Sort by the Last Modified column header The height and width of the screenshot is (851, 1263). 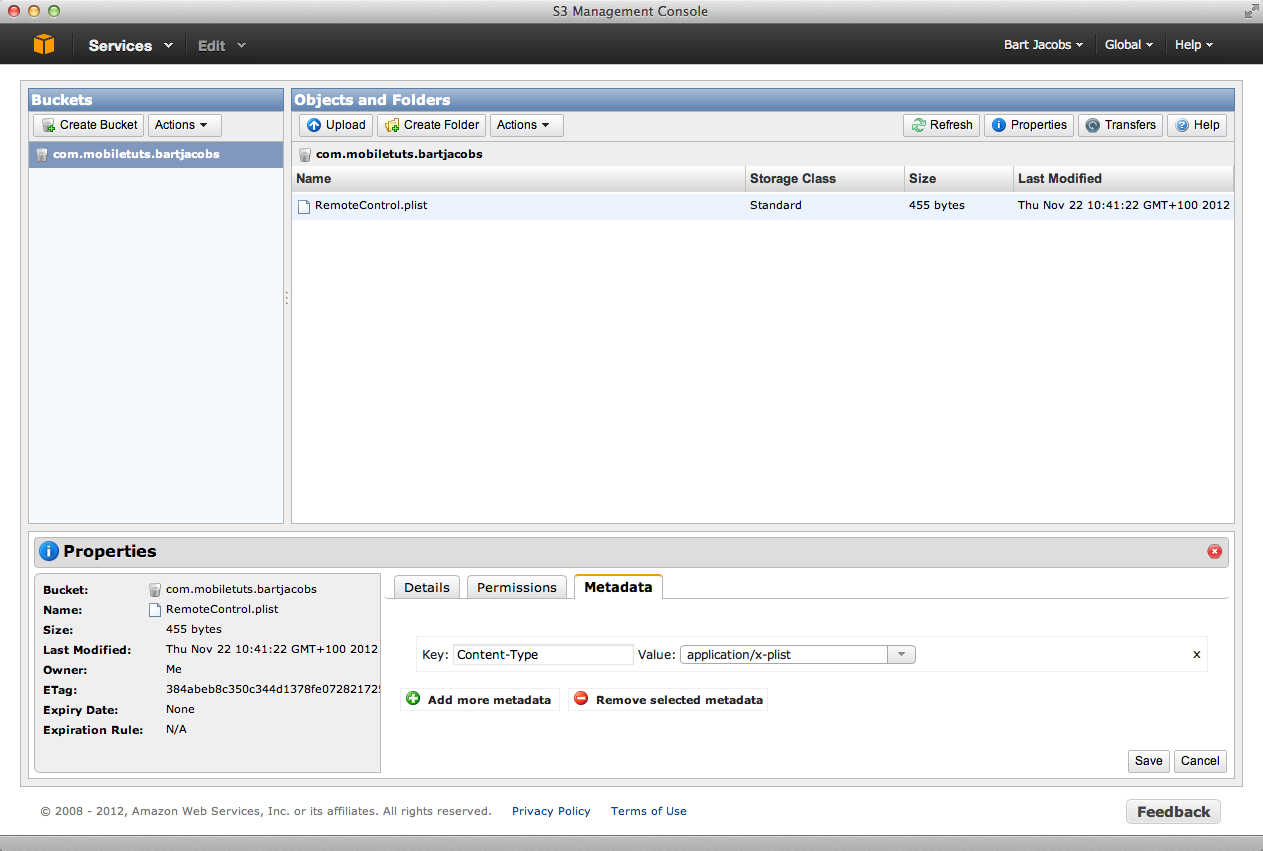point(1124,178)
